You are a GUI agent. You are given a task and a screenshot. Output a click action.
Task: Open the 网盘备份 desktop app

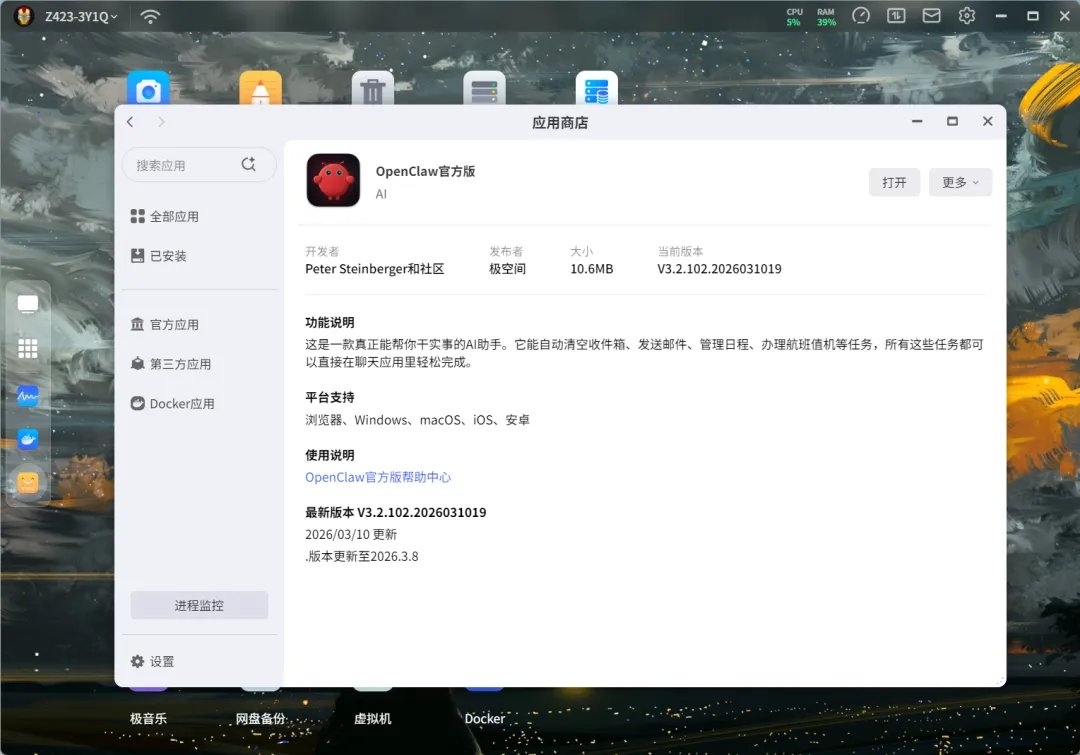click(x=260, y=718)
